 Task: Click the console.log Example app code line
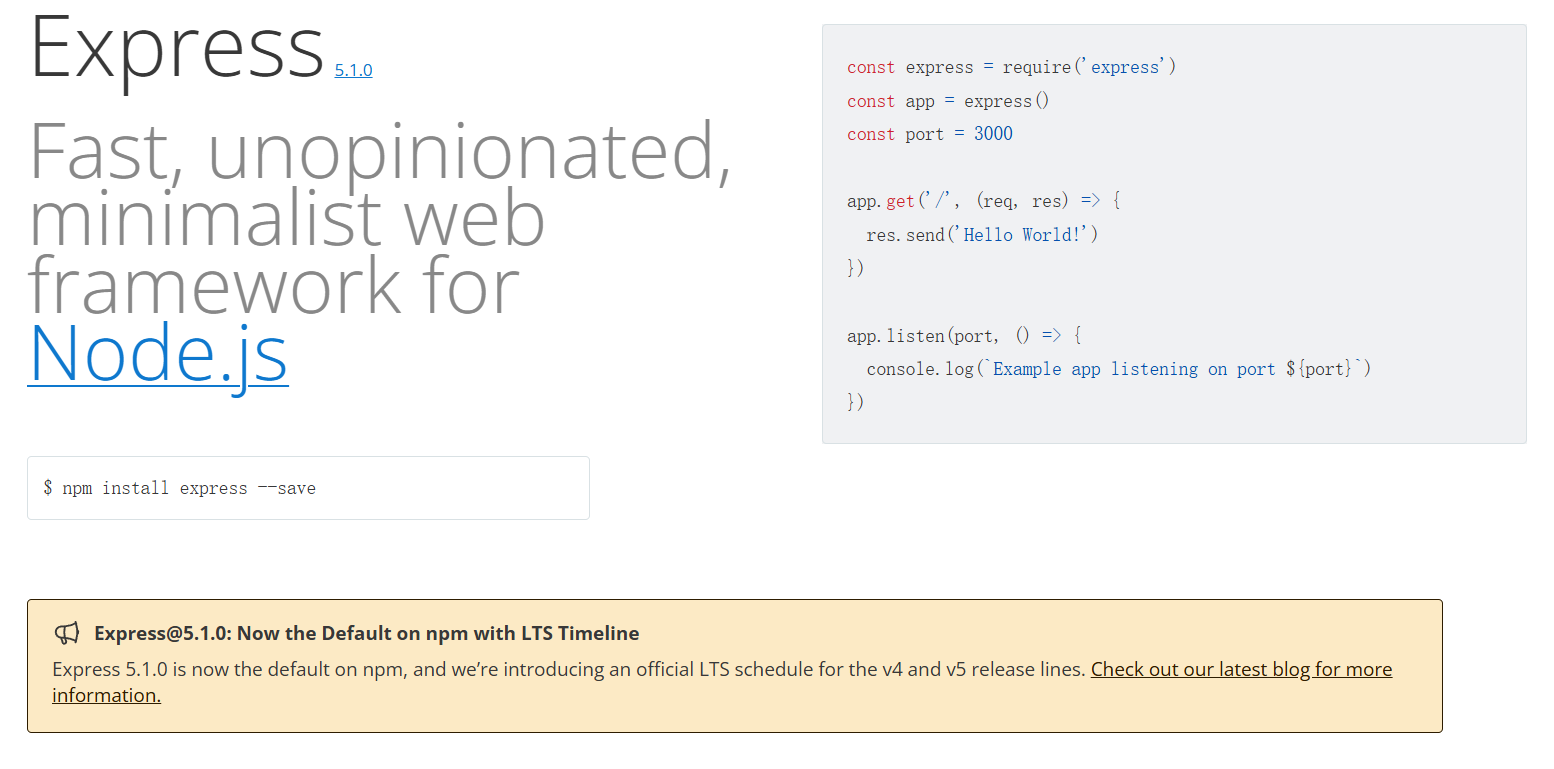(x=1119, y=369)
